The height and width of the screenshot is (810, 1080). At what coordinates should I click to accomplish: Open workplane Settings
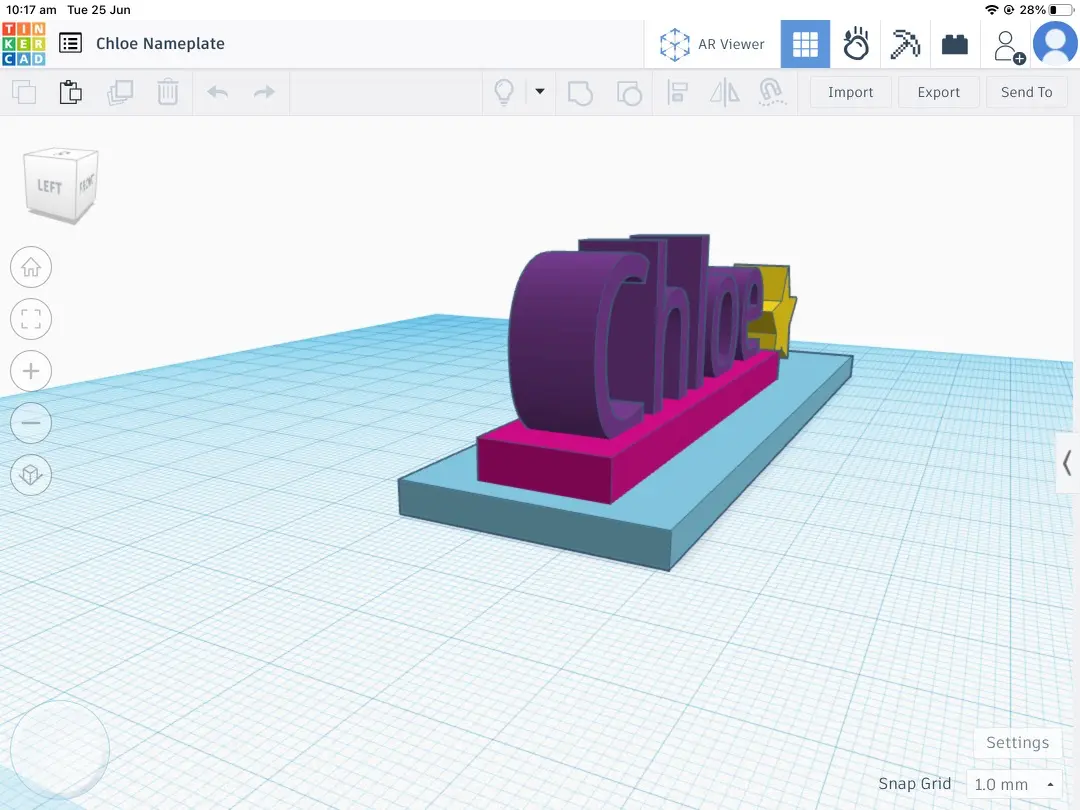pyautogui.click(x=1017, y=742)
